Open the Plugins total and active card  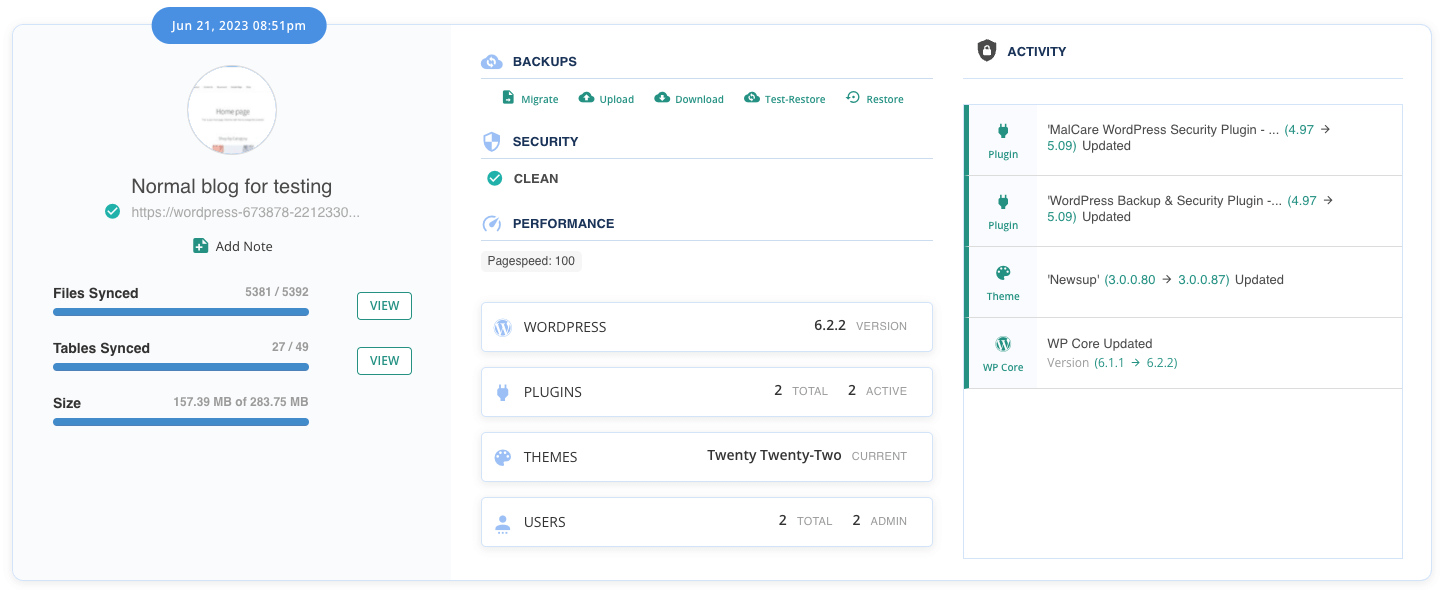pos(707,392)
